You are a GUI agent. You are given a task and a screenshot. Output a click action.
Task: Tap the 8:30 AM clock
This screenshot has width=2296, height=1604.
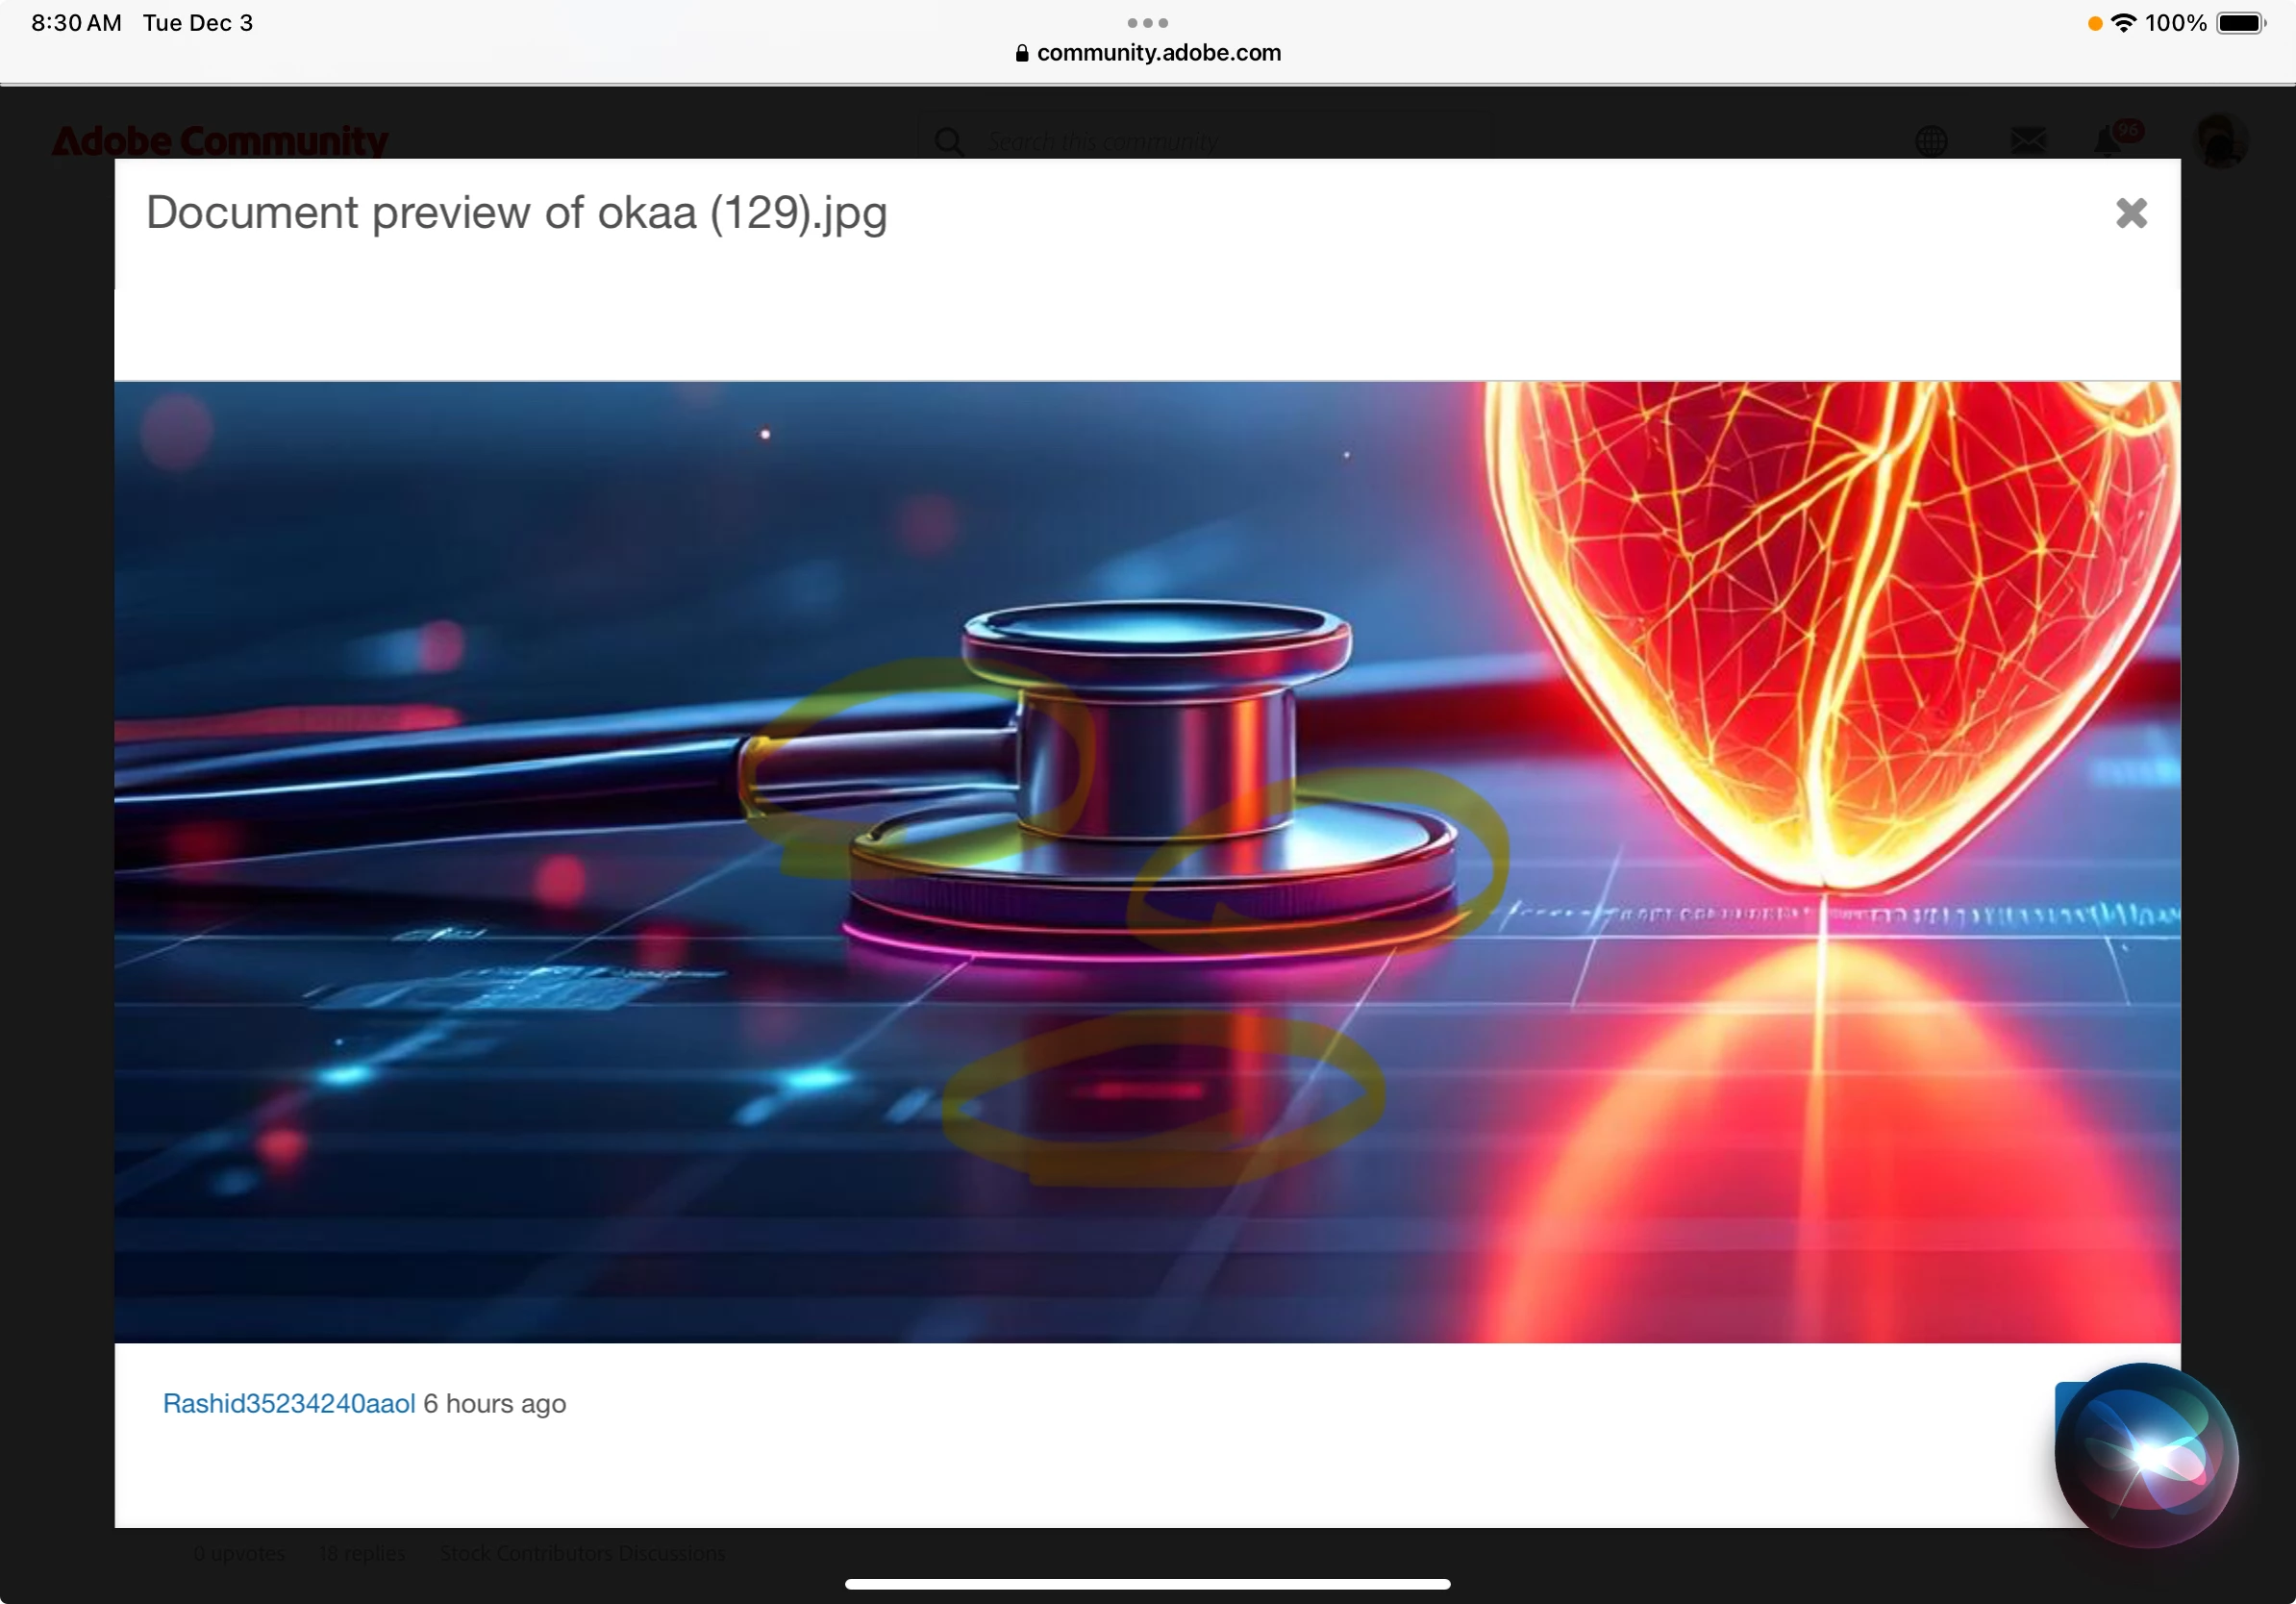(76, 23)
